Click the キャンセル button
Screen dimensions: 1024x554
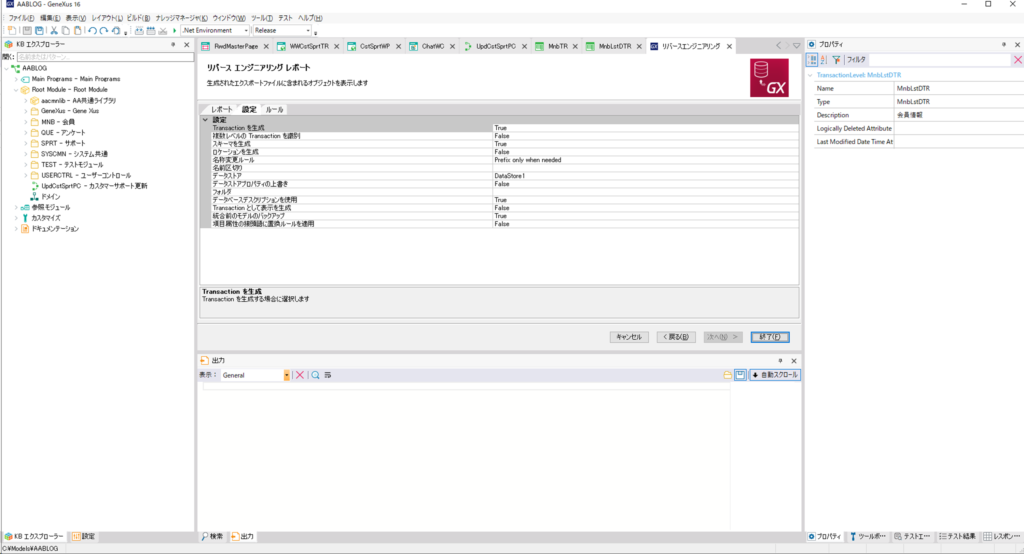click(x=629, y=337)
